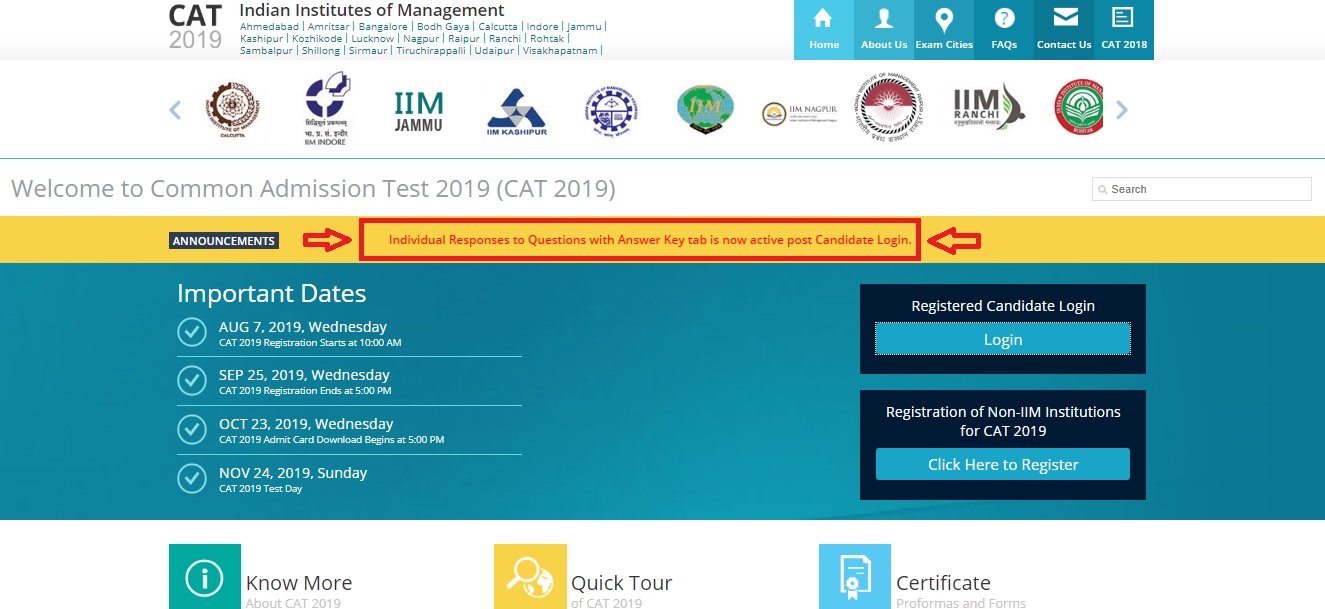Screen dimensions: 1325x609
Task: Open the Jammu city link
Action: click(584, 26)
